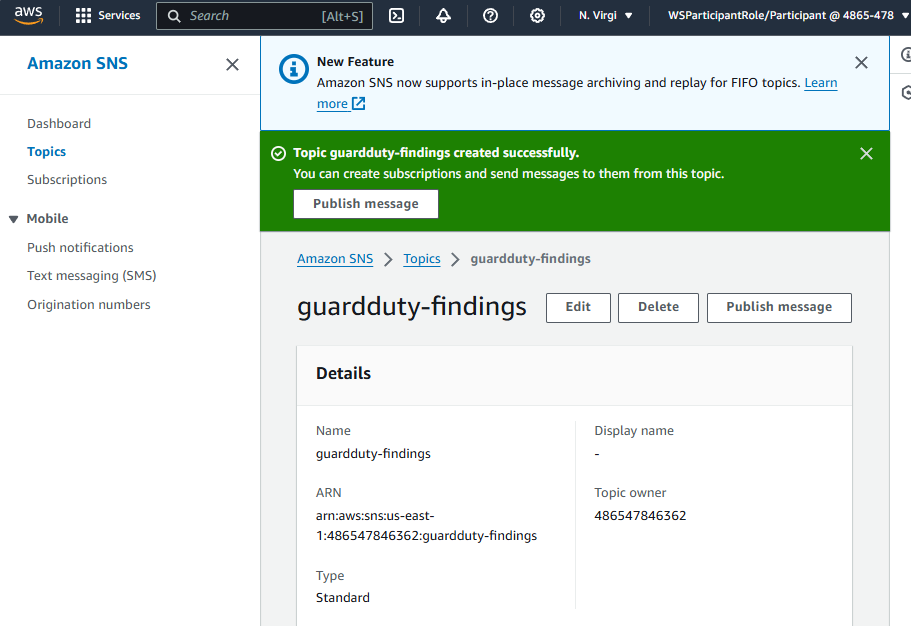The height and width of the screenshot is (626, 911).
Task: Click the guardduty-findings breadcrumb text
Action: pos(530,259)
